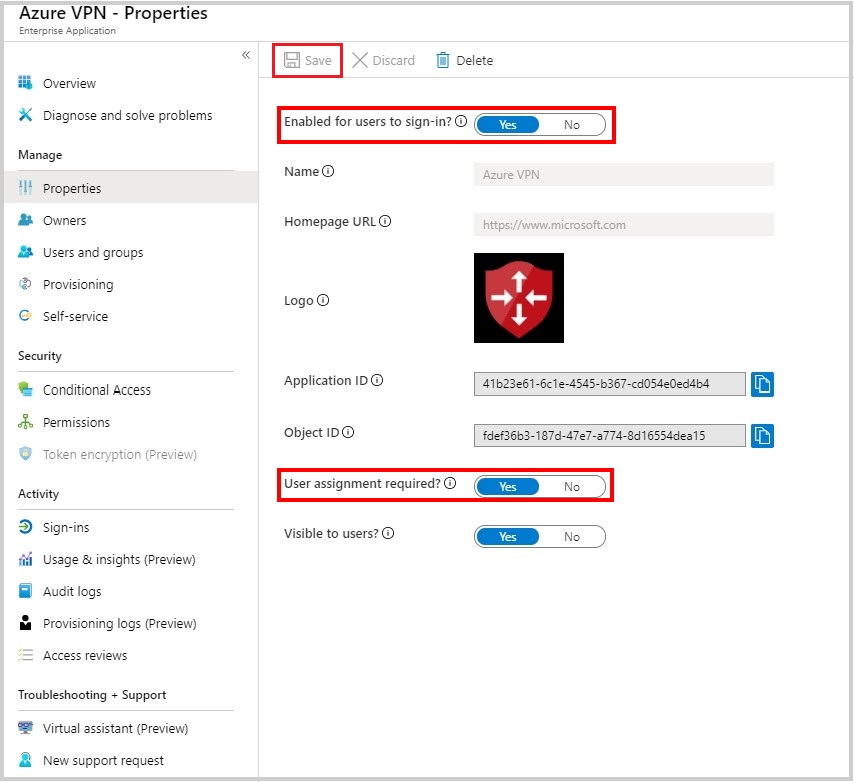
Task: Set User assignment required to Yes
Action: tap(507, 486)
